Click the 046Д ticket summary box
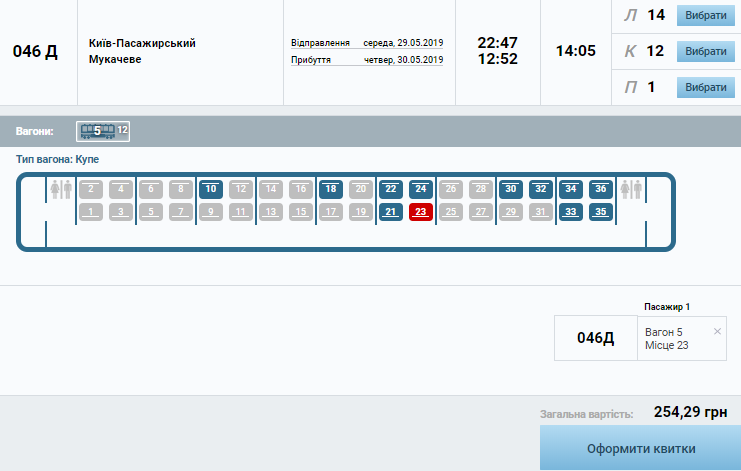This screenshot has width=741, height=471. [595, 338]
